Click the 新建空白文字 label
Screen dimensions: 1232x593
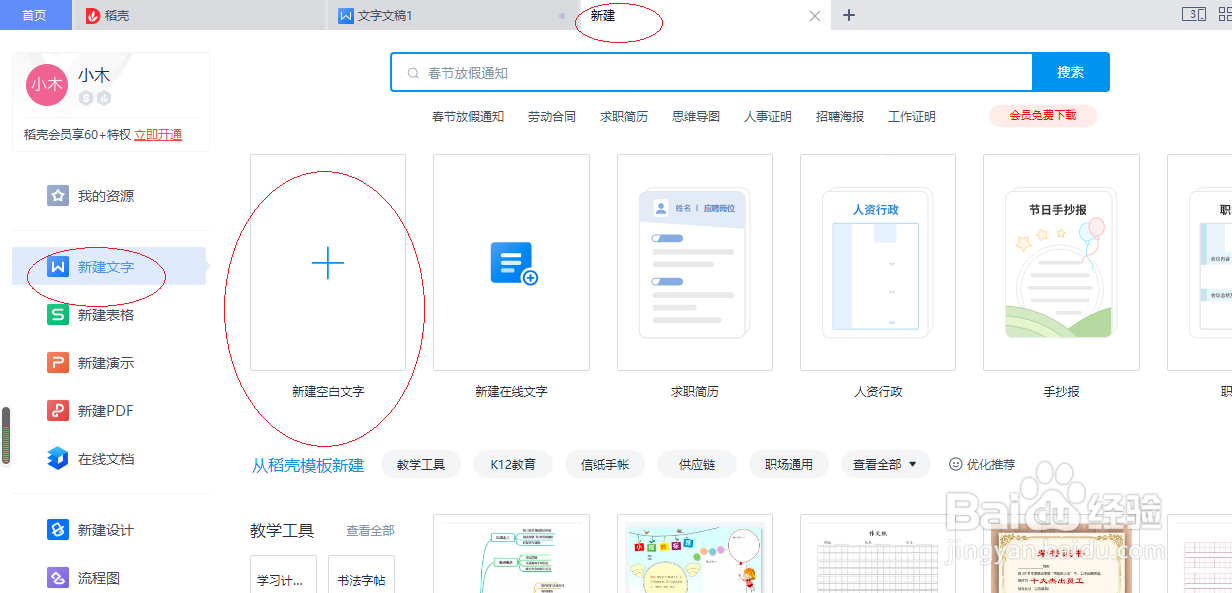click(x=328, y=392)
